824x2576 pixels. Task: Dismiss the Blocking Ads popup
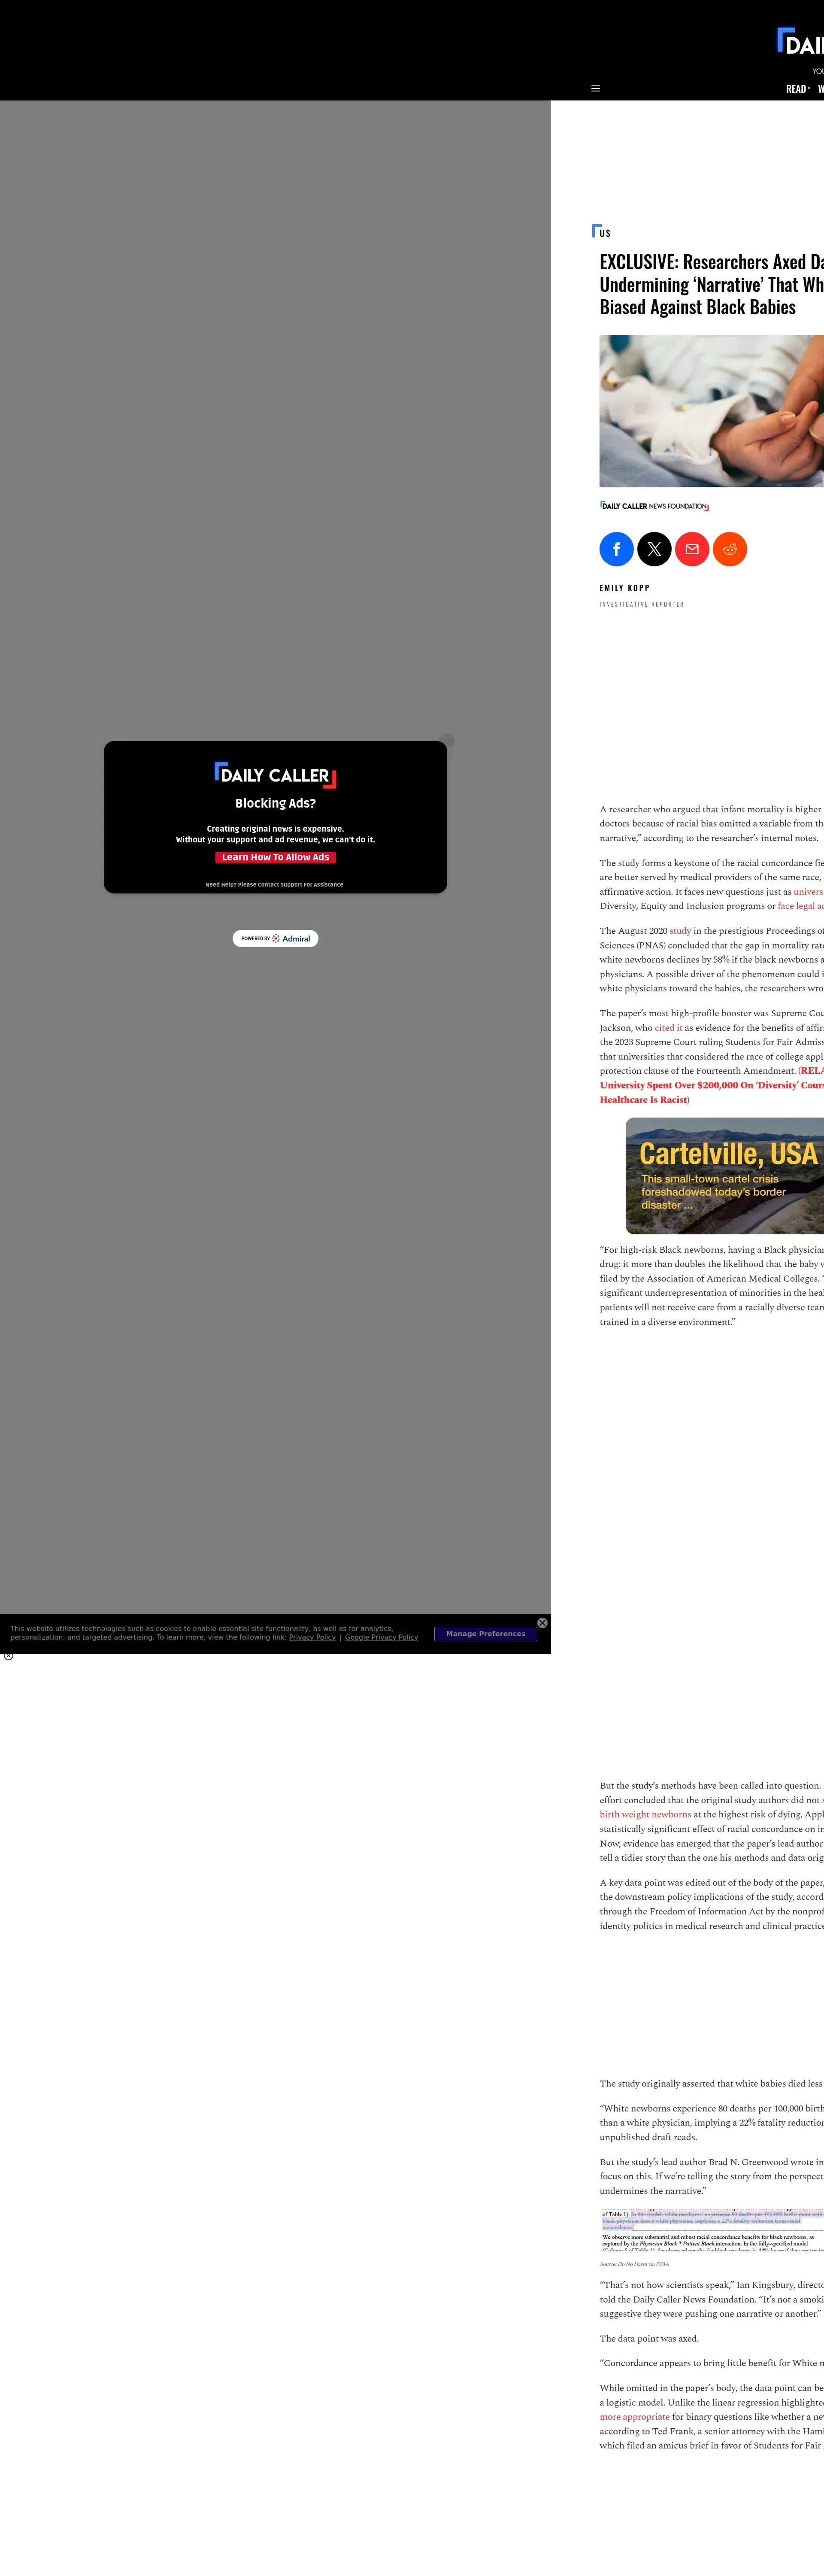click(x=447, y=741)
